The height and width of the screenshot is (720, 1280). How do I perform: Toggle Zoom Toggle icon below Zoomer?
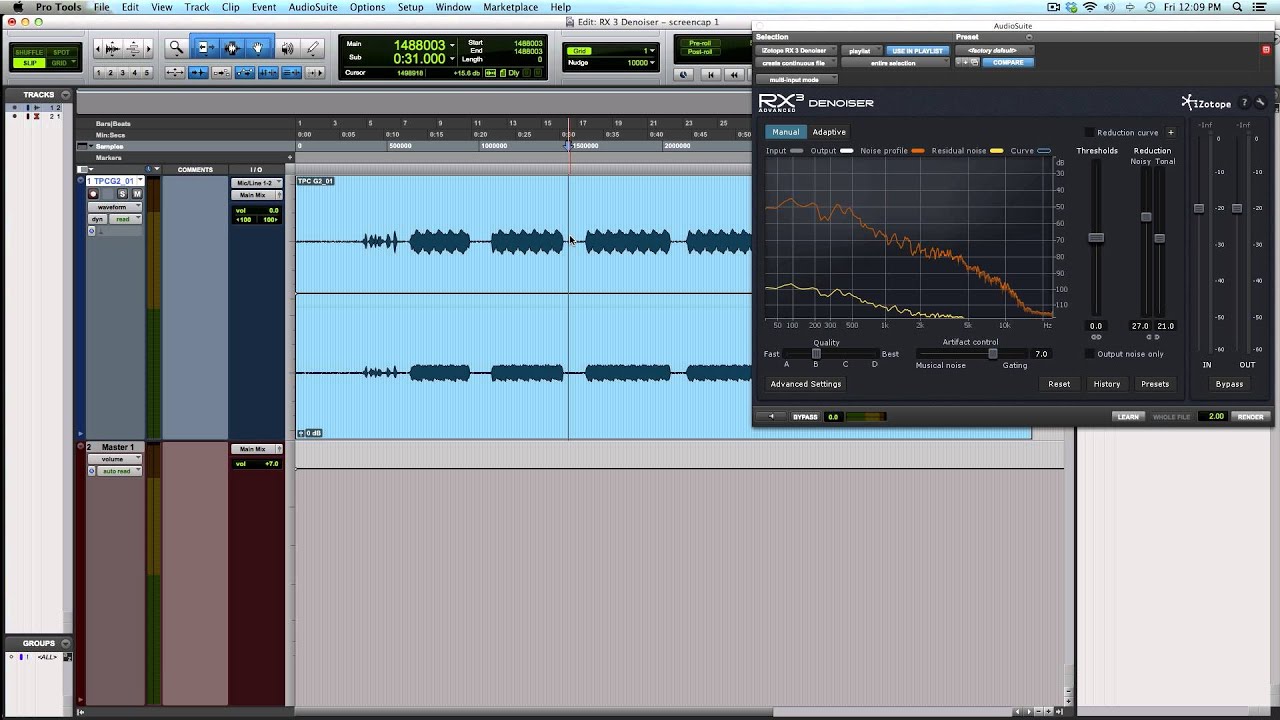(x=175, y=73)
